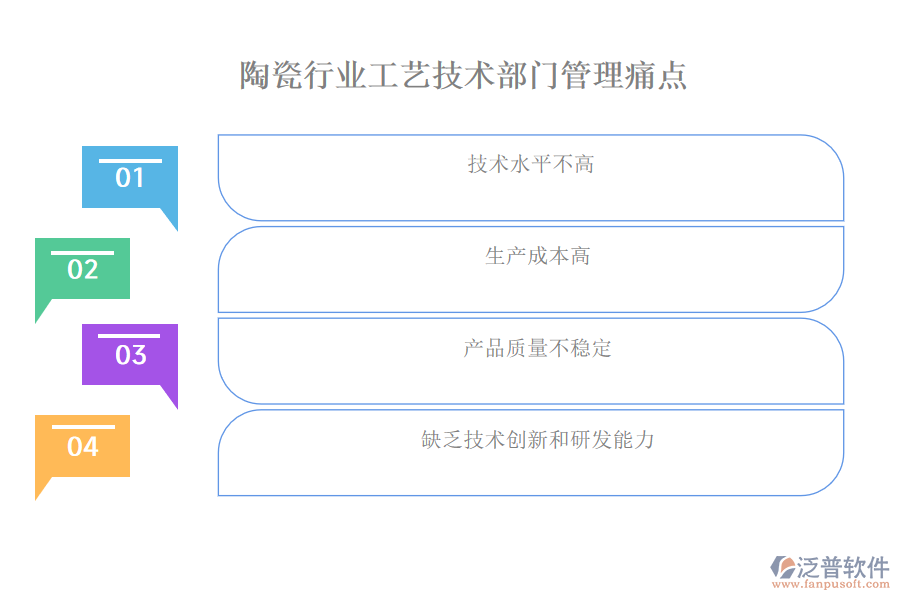Select the 生产成本高 text box
Image resolution: width=900 pixels, height=600 pixels.
pyautogui.click(x=531, y=270)
